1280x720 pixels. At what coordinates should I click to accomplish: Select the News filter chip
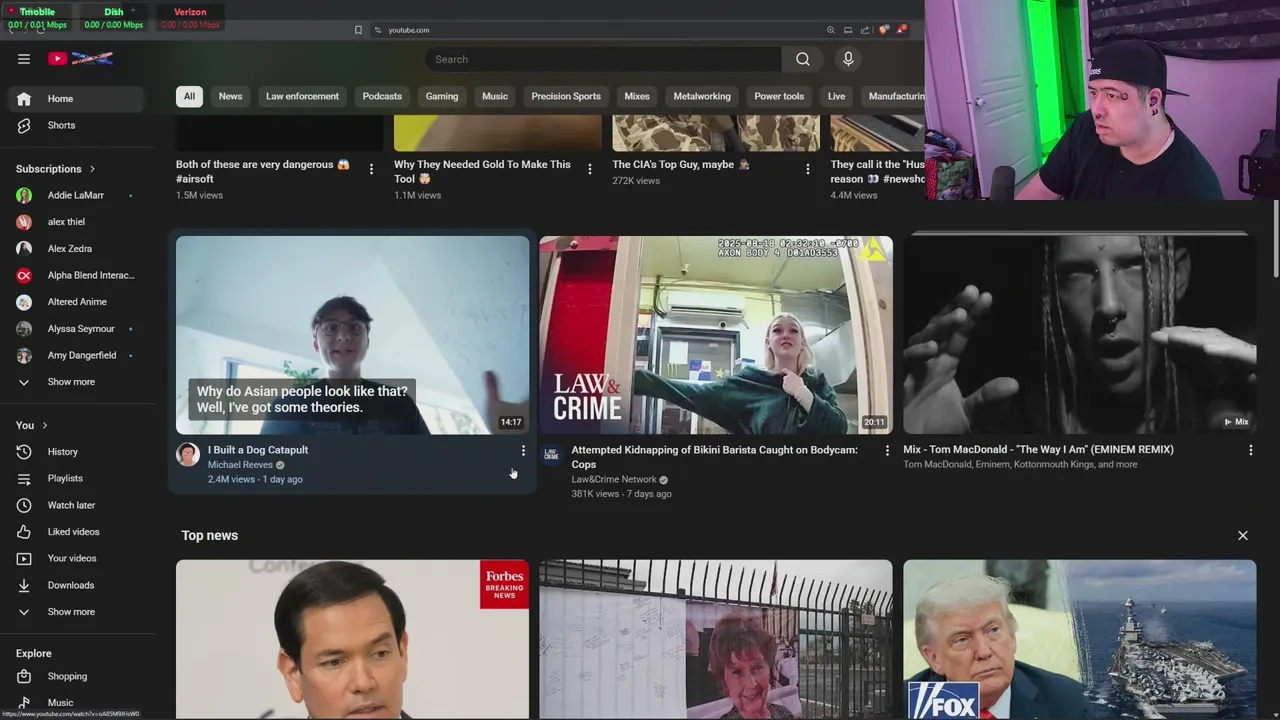coord(230,96)
